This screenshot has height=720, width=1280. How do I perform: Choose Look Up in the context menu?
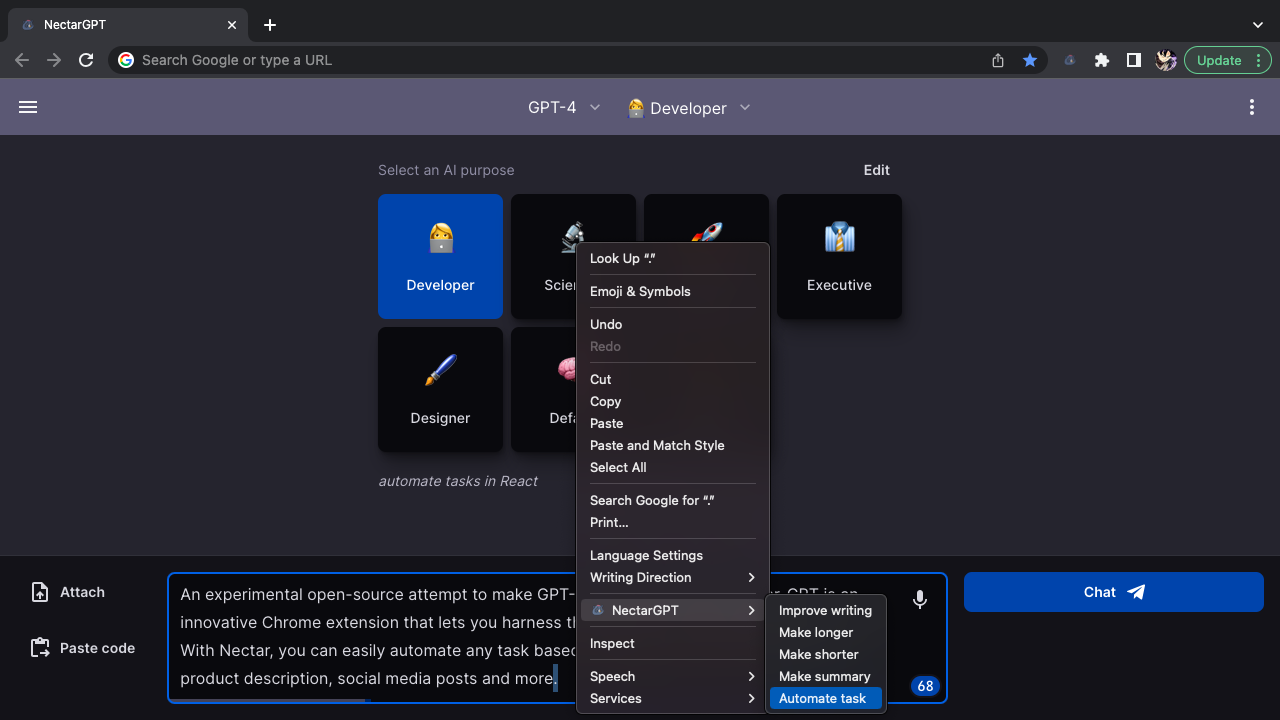coord(673,258)
